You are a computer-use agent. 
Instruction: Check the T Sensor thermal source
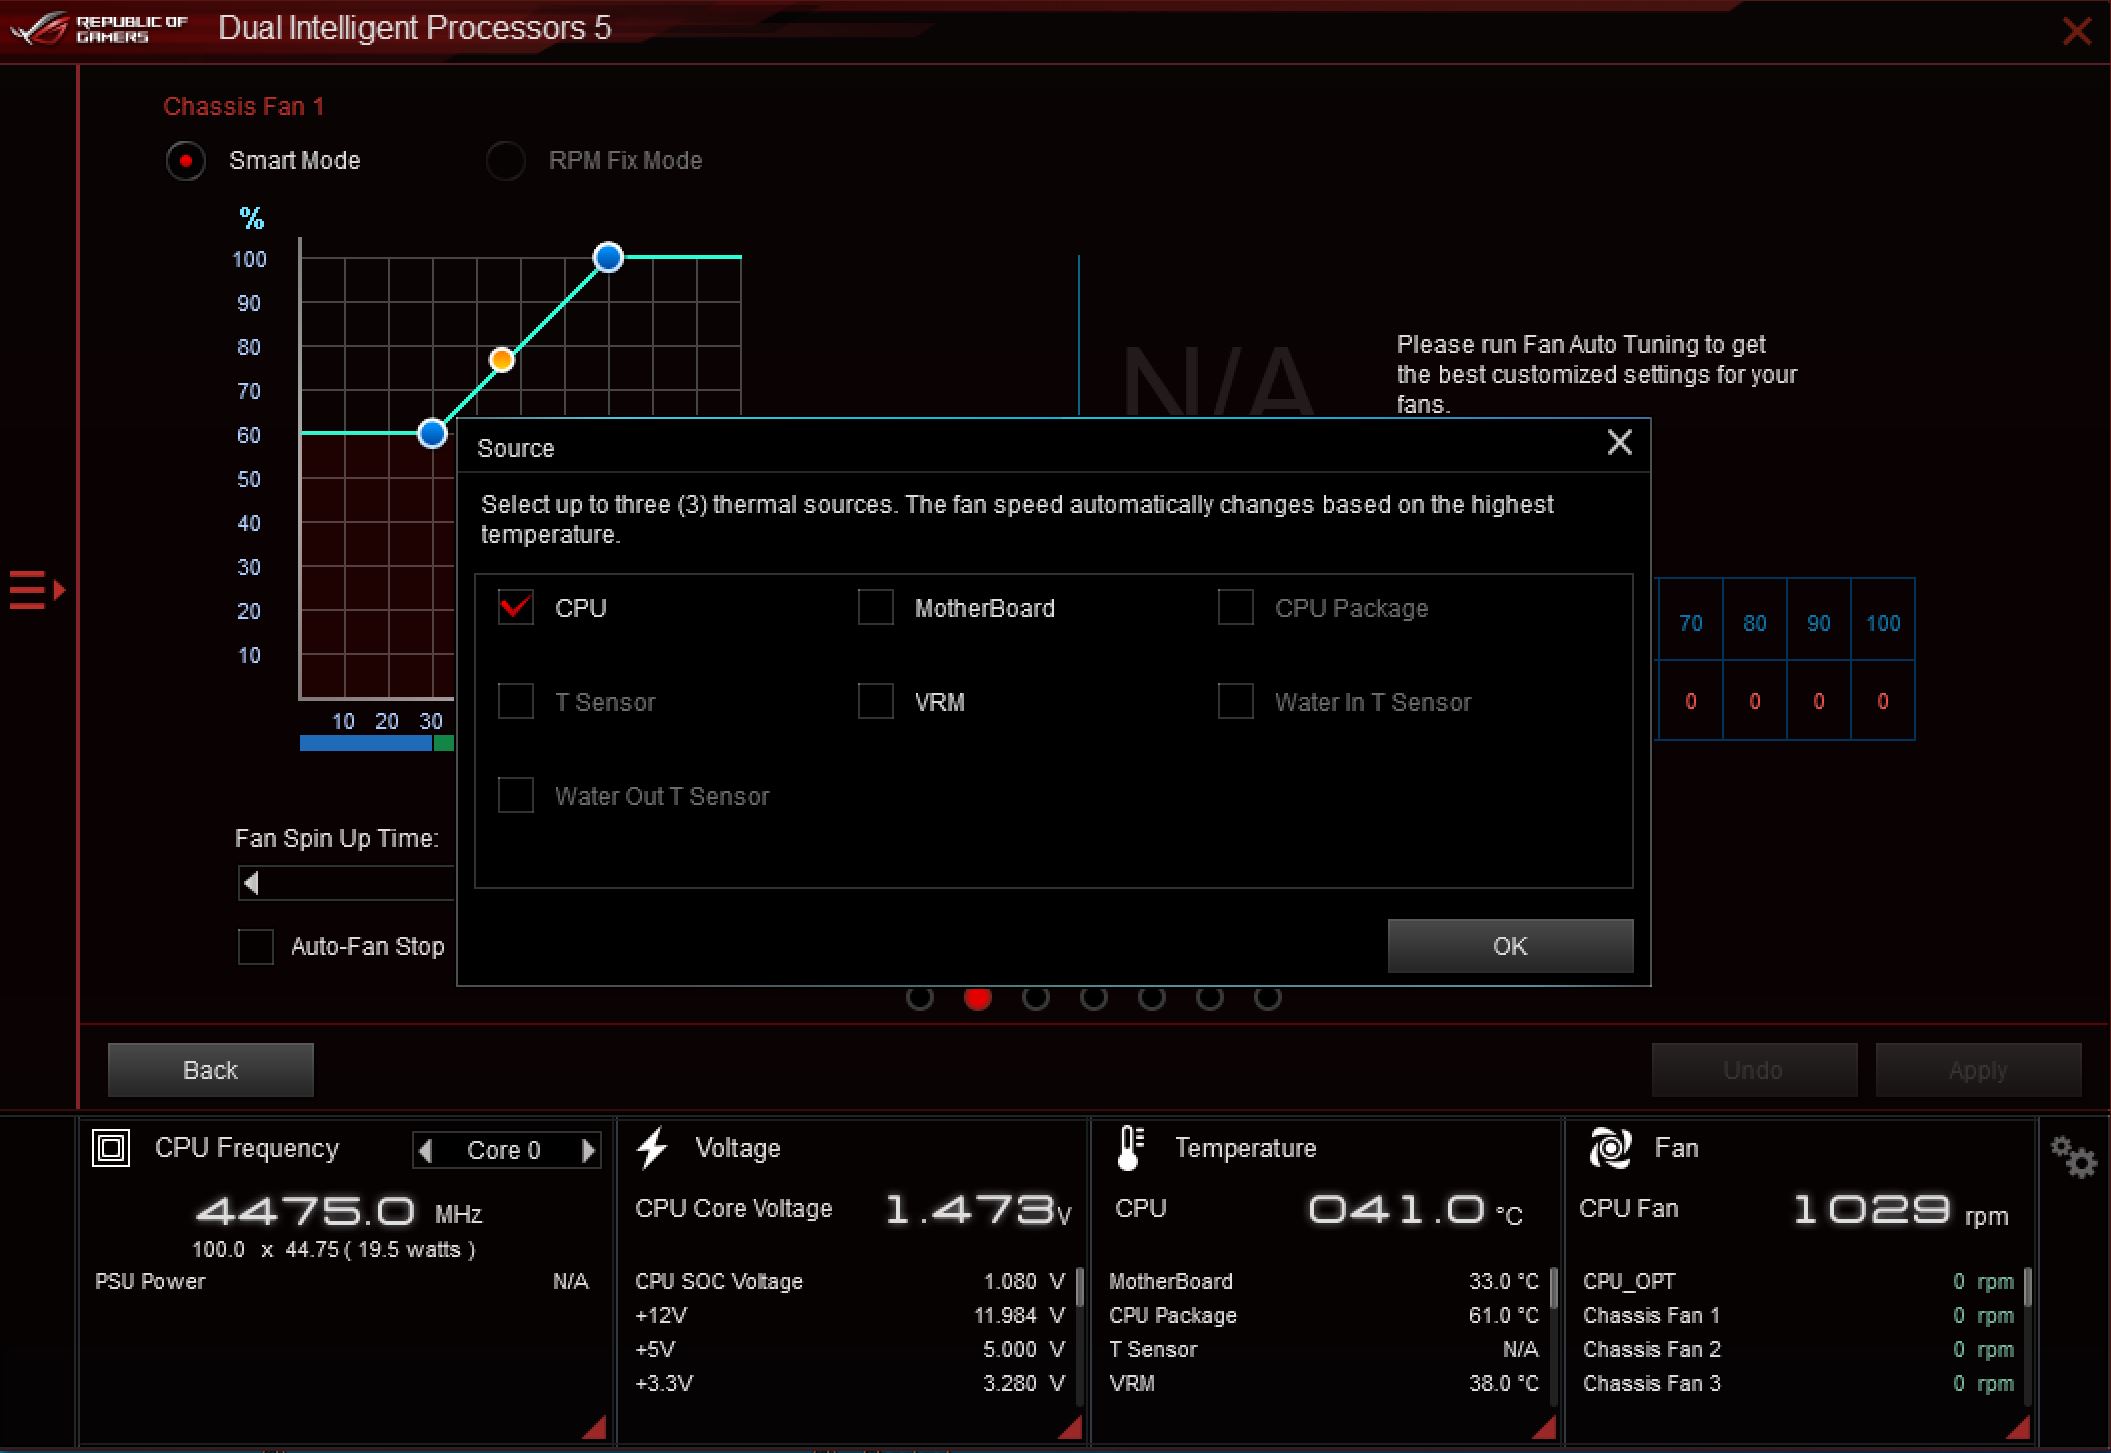click(516, 701)
